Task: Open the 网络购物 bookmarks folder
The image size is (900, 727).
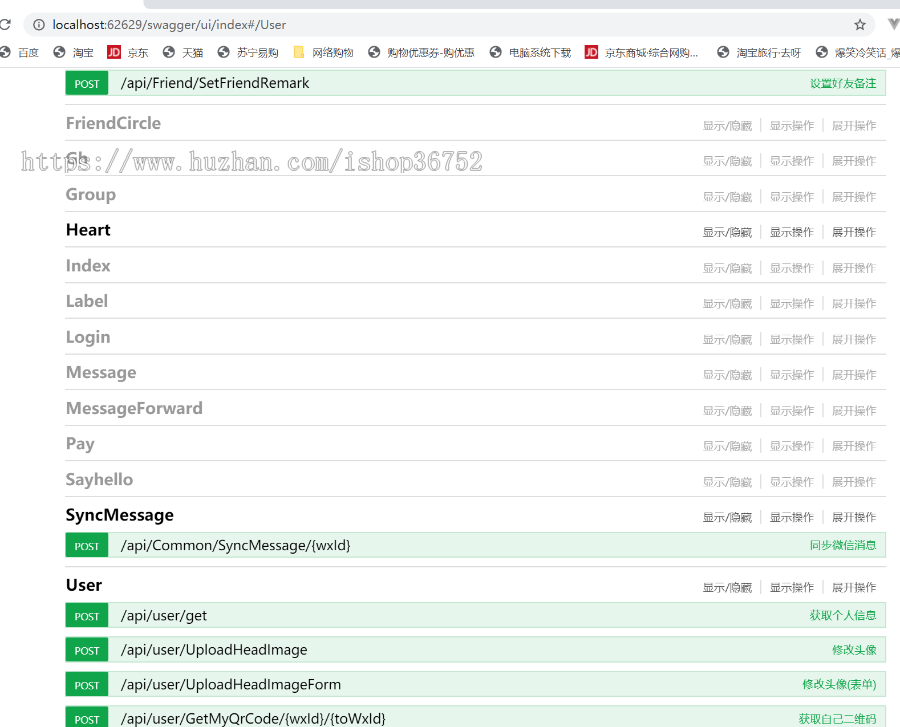Action: 323,53
